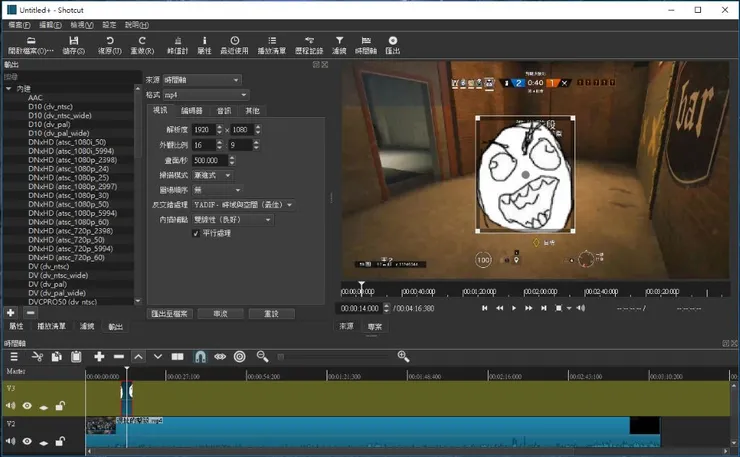The image size is (740, 457).
Task: Open the source dropdown above format
Action: coord(202,80)
